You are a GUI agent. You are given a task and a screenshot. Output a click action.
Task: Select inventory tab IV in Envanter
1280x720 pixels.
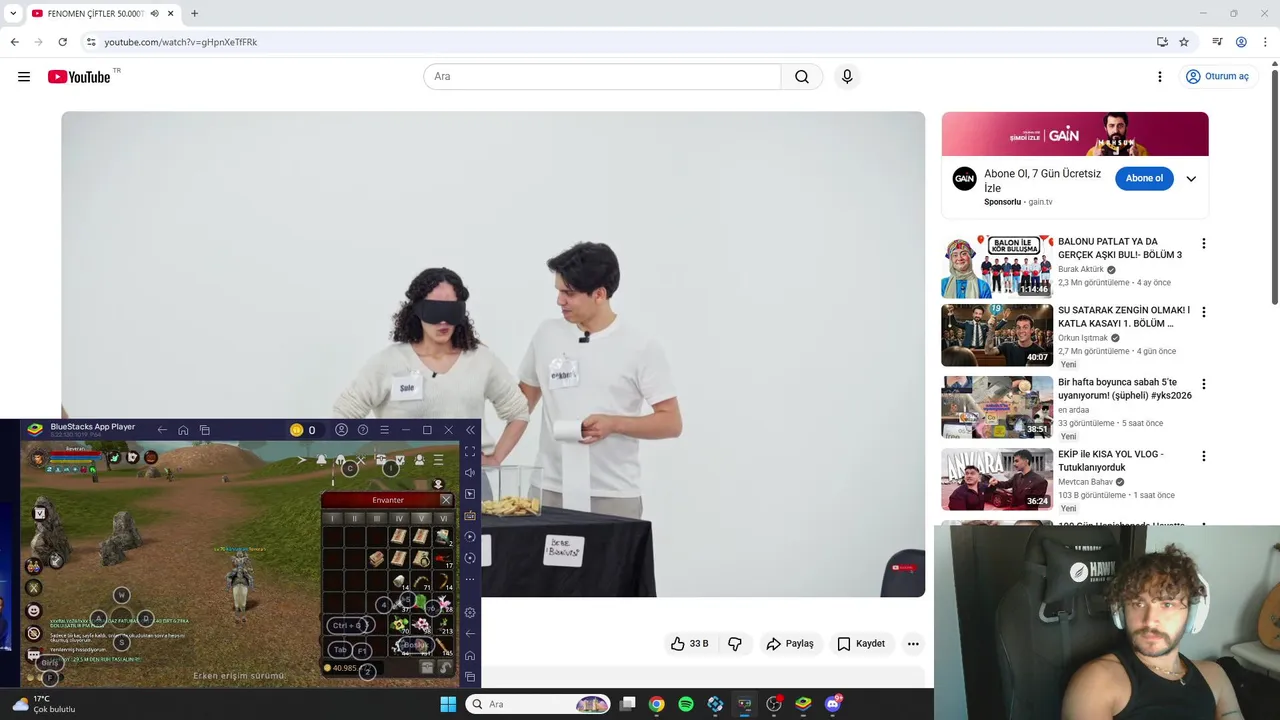click(399, 518)
